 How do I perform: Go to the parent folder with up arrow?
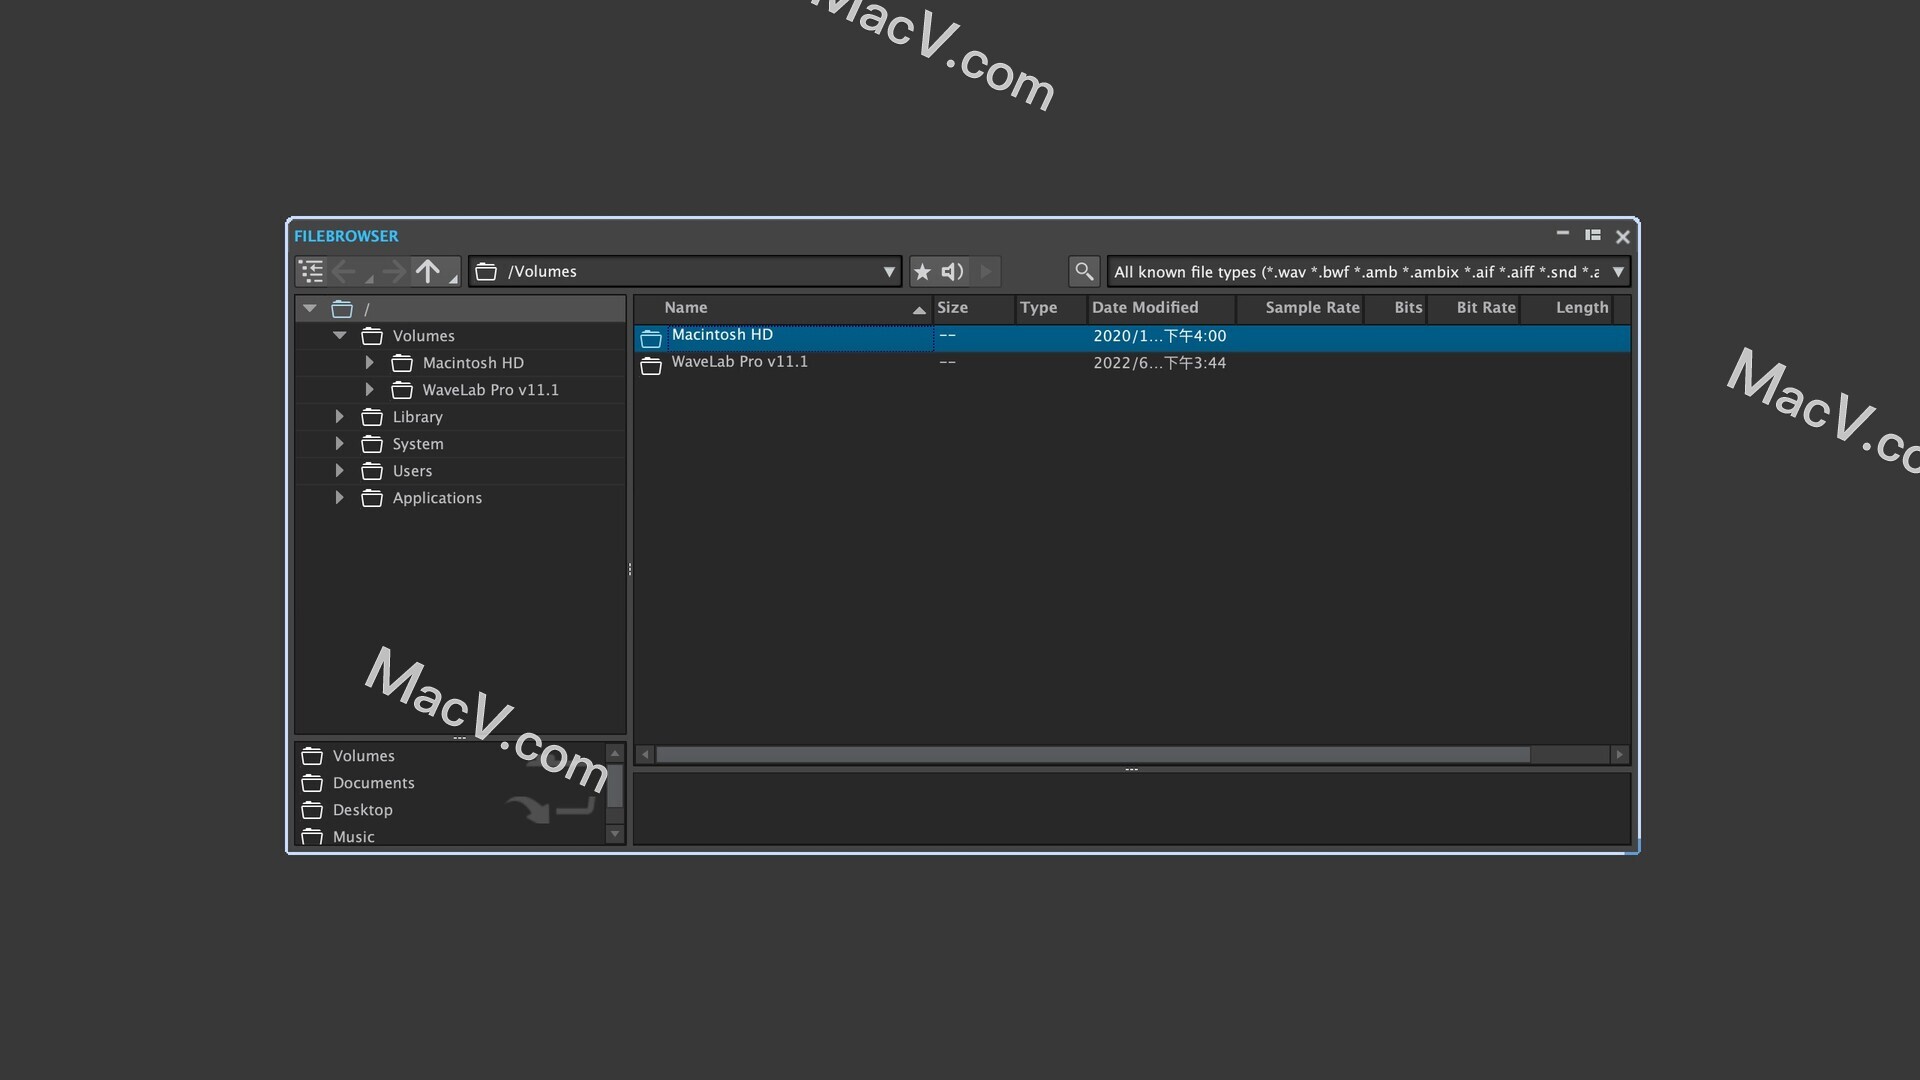tap(428, 271)
